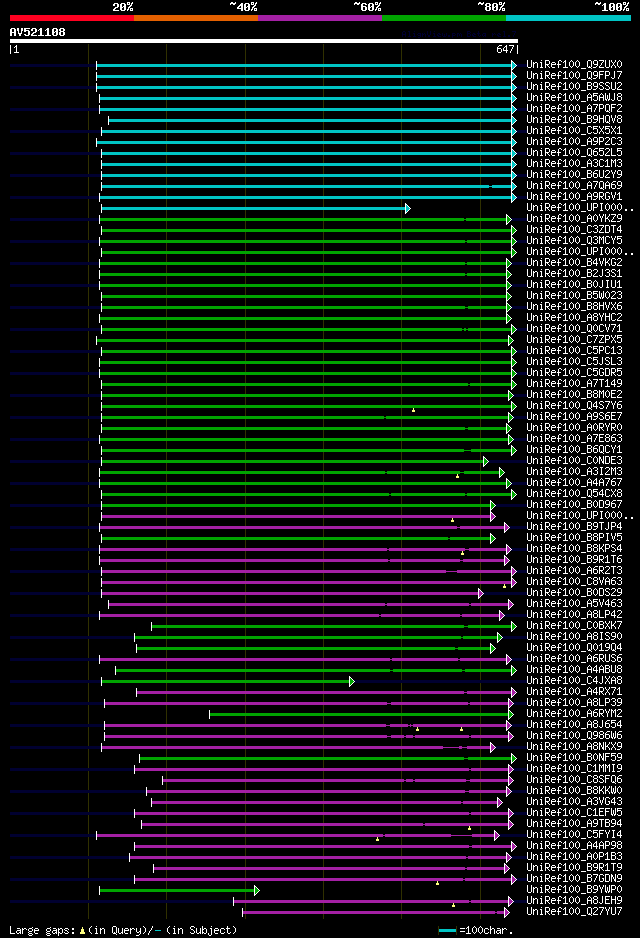Image resolution: width=640 pixels, height=938 pixels.
Task: Click the green alignment bar of UniRef100_Q0CV71
Action: (x=309, y=330)
